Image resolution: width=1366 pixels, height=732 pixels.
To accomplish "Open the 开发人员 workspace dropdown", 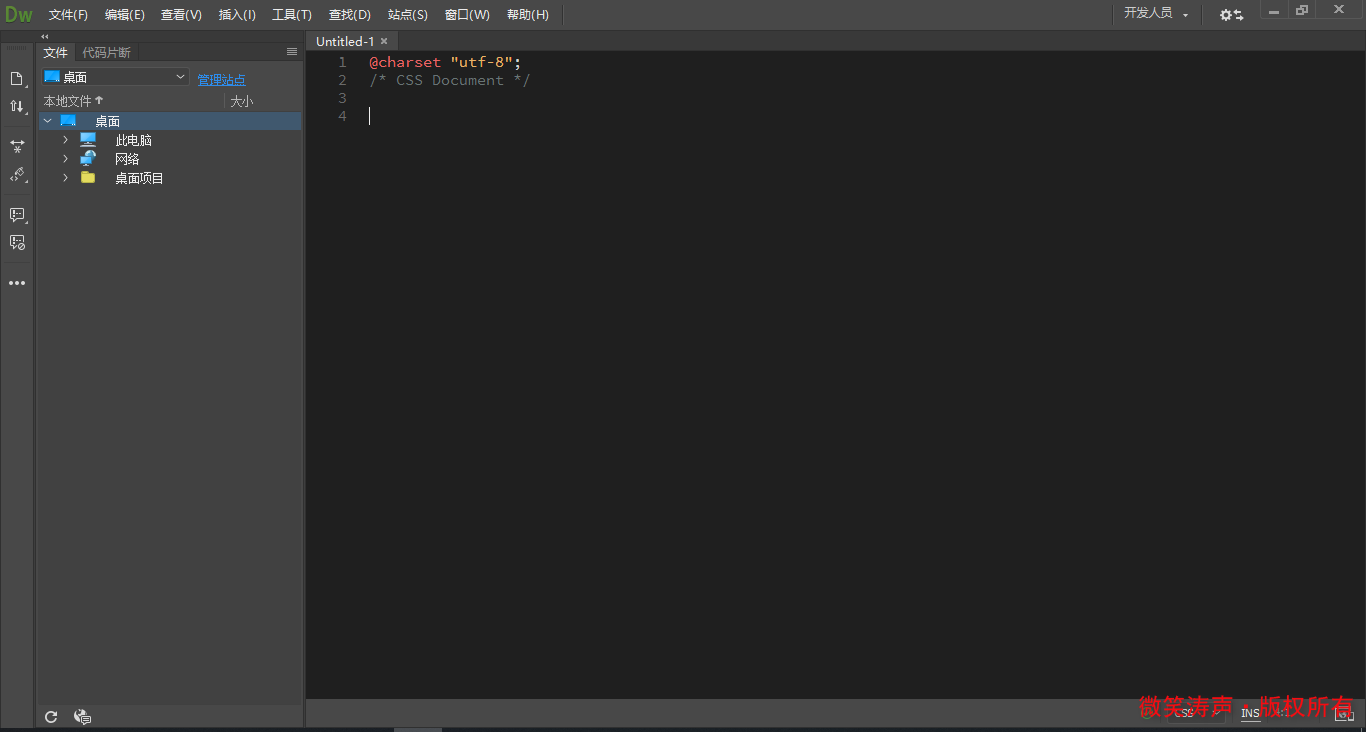I will coord(1156,14).
